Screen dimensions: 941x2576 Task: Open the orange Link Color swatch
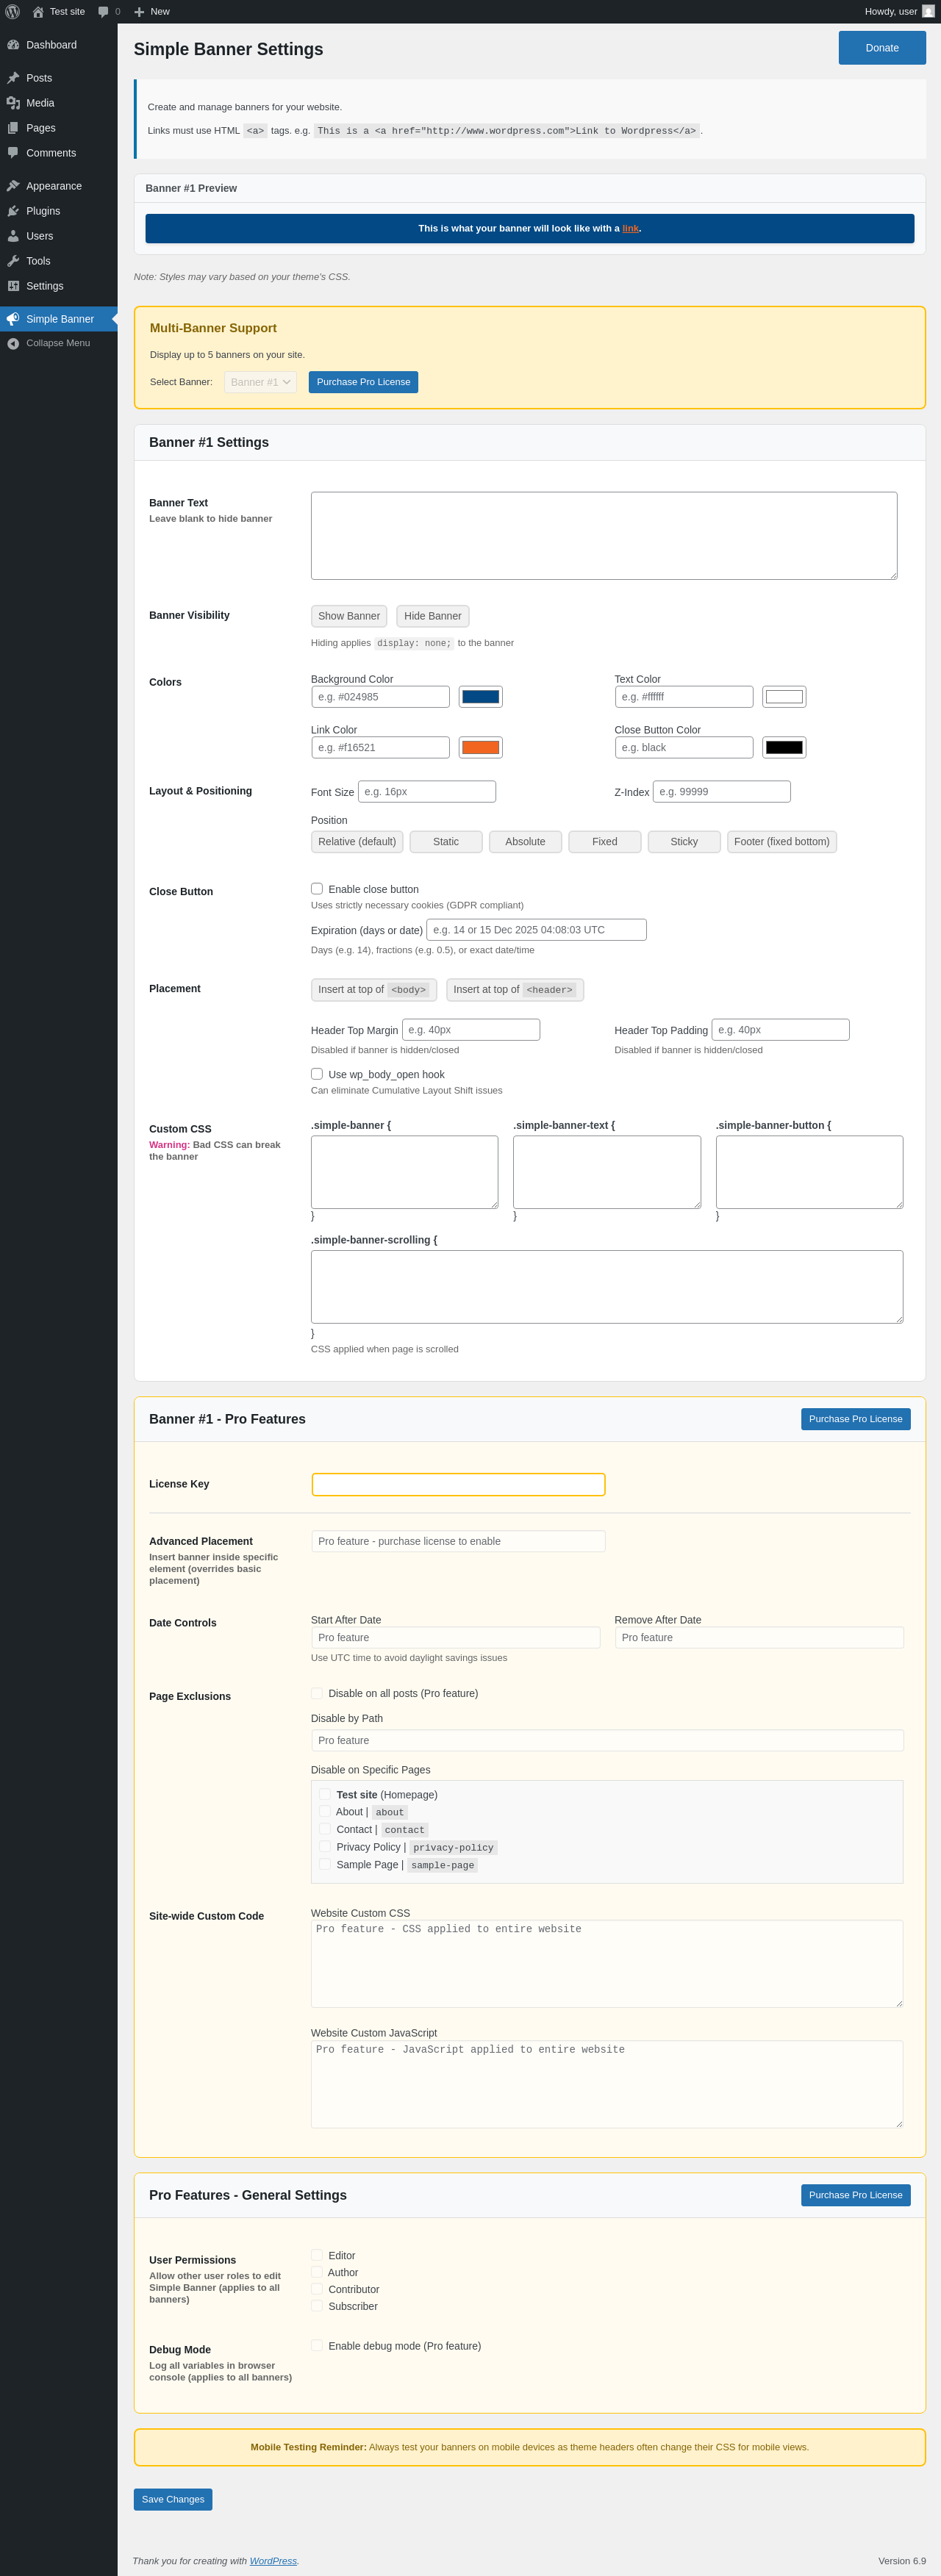481,748
